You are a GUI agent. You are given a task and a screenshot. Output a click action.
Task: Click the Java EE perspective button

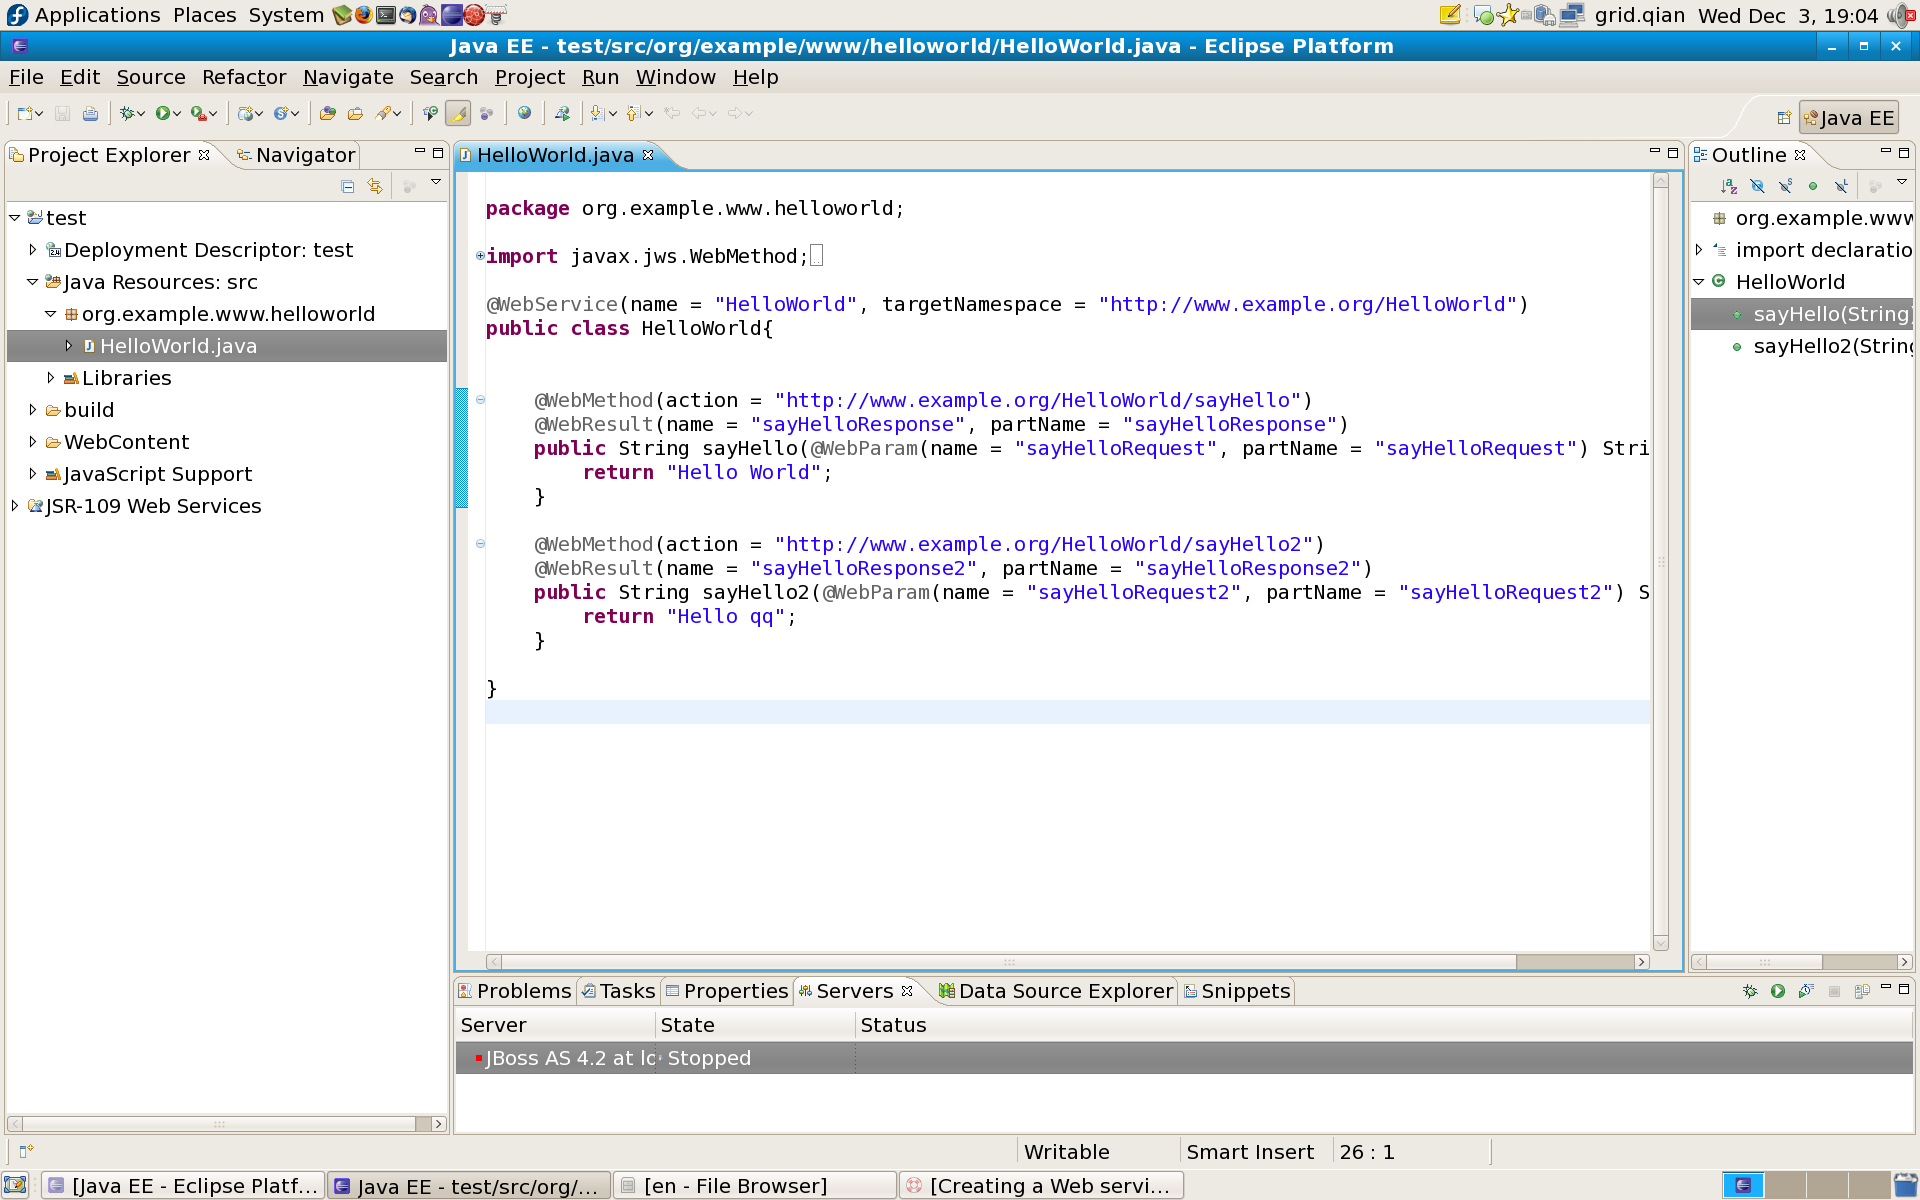tap(1848, 118)
